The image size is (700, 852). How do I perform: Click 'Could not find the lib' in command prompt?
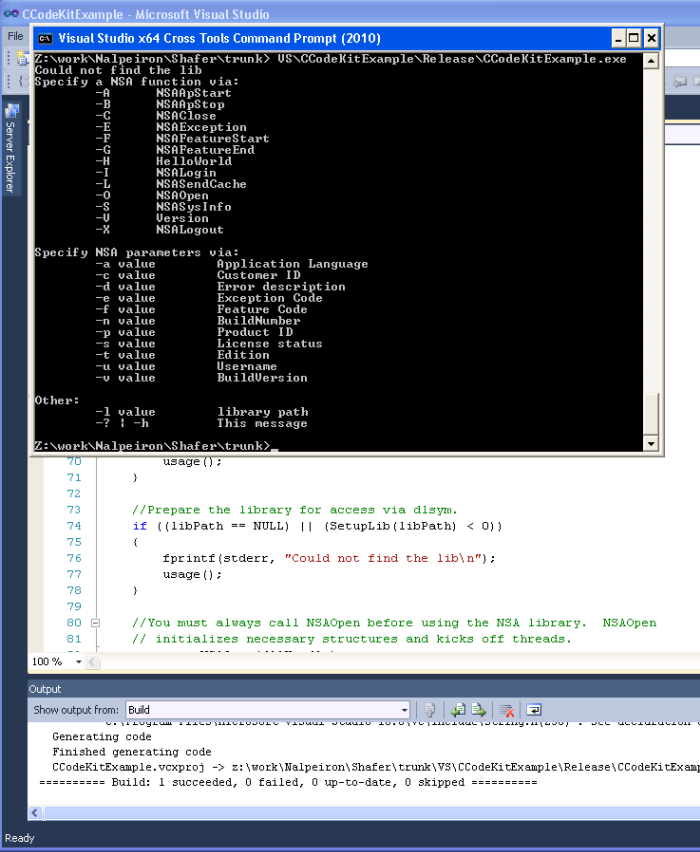pos(118,70)
